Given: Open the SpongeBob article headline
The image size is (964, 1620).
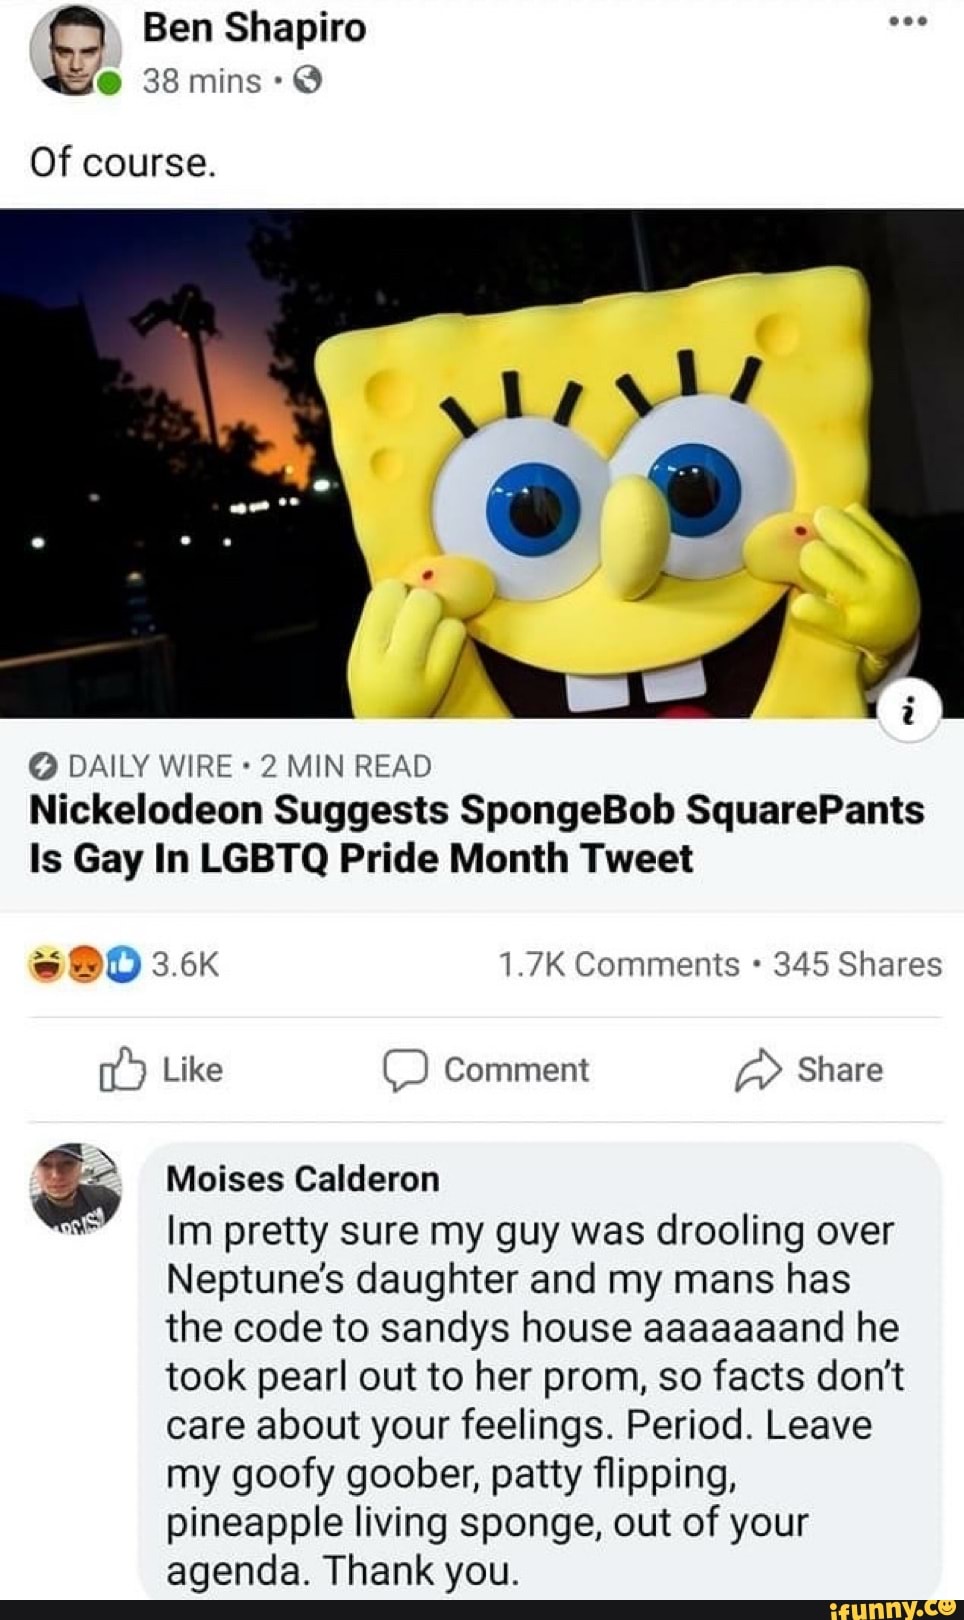Looking at the screenshot, I should point(477,832).
